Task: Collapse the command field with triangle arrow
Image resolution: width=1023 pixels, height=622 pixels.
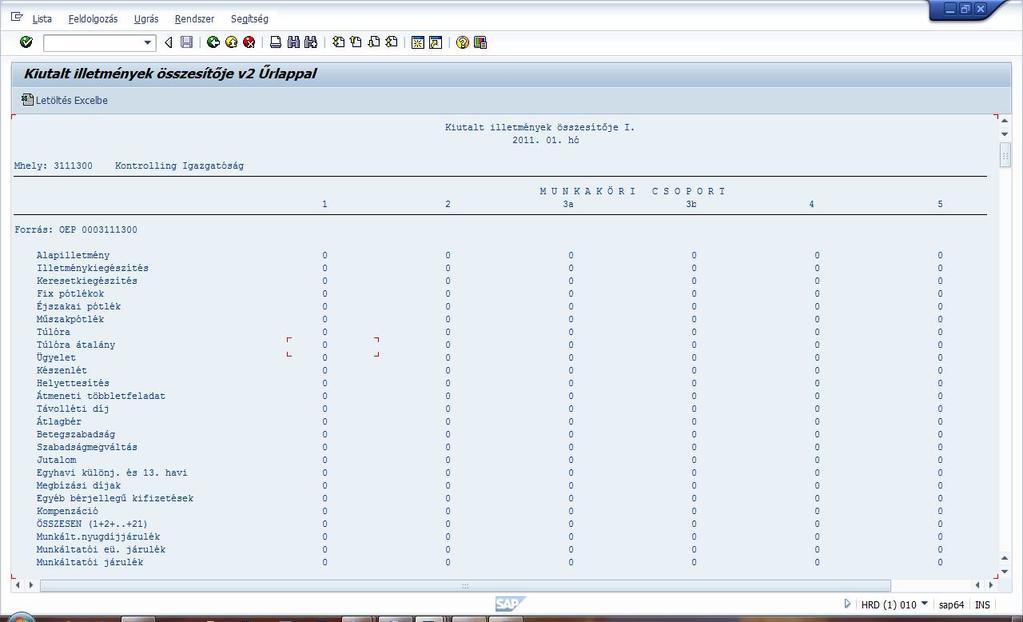Action: pos(168,42)
